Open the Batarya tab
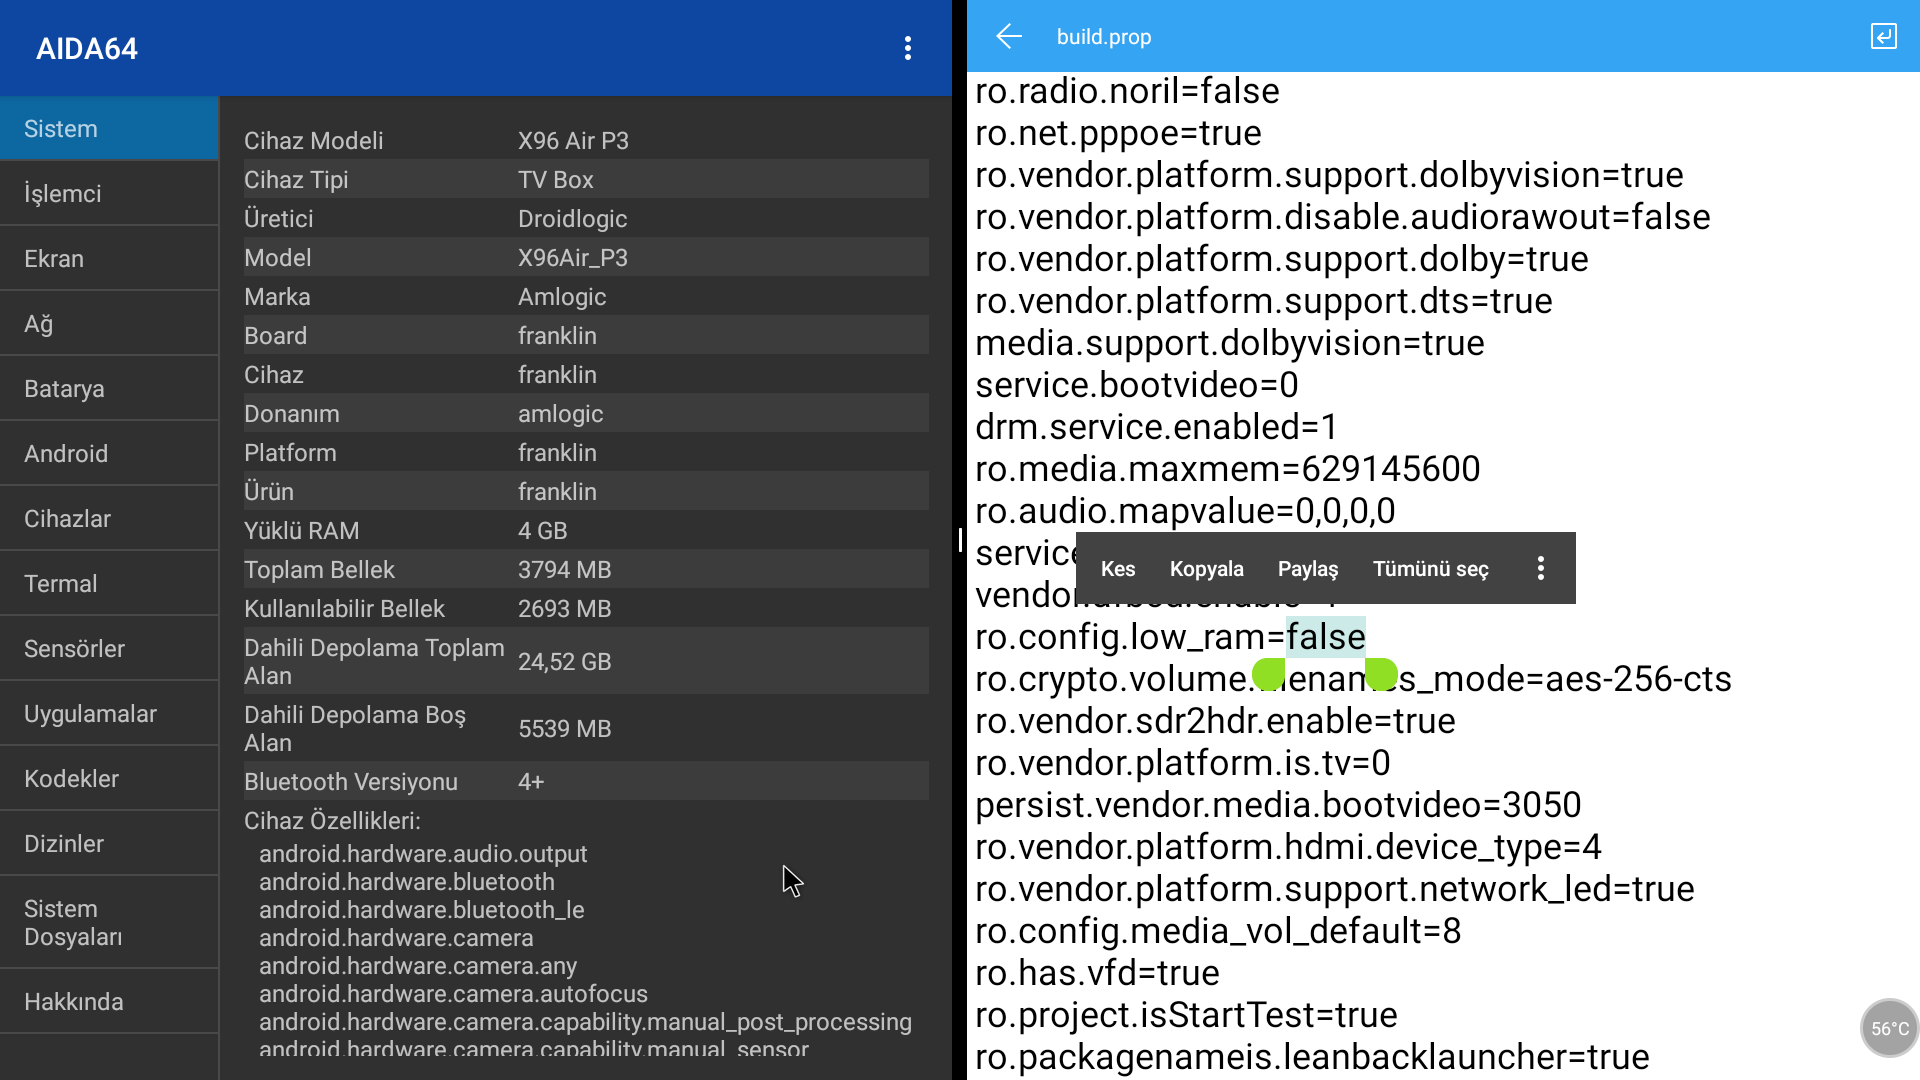 click(109, 389)
